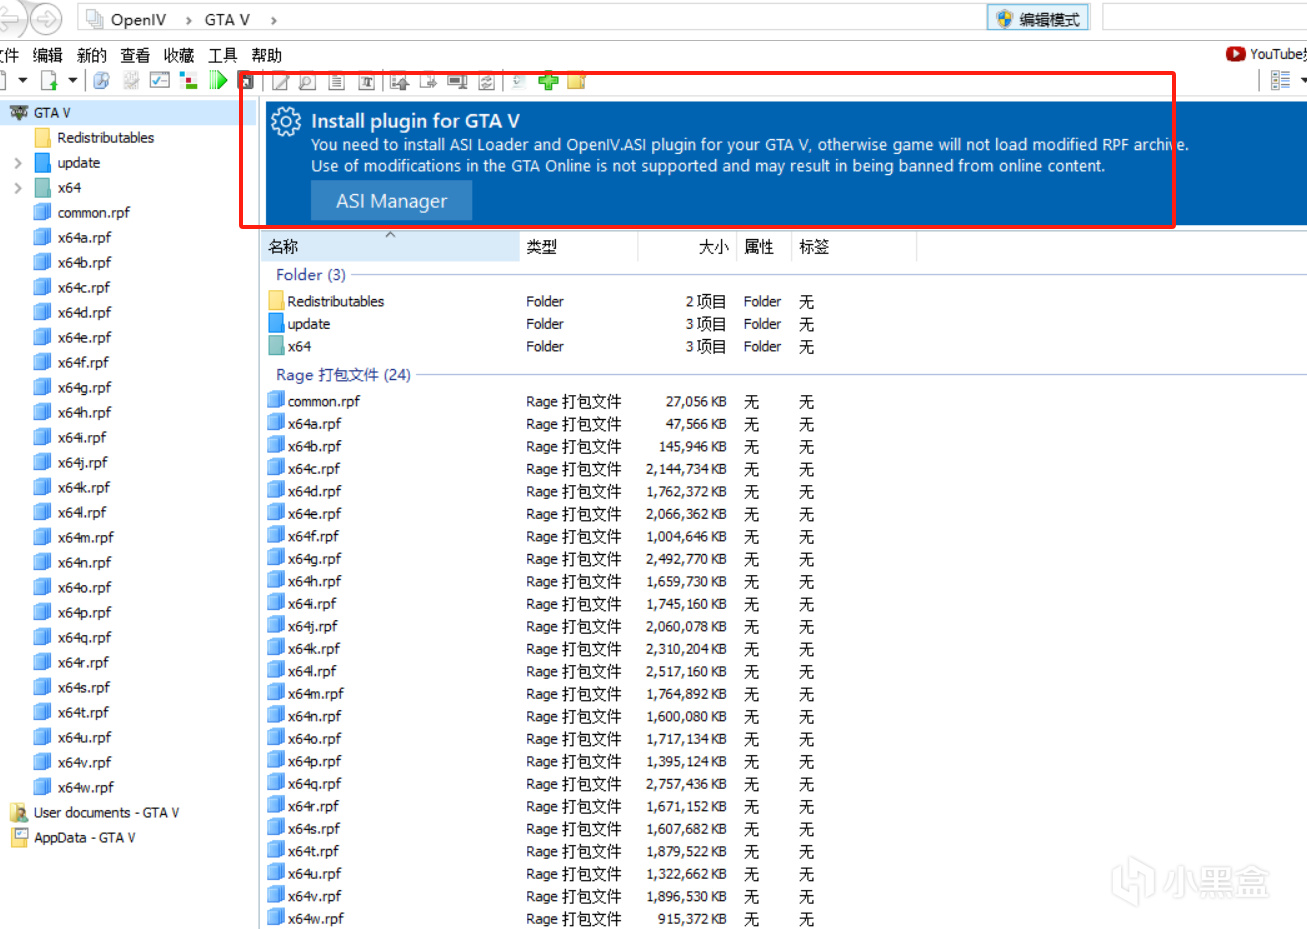The image size is (1307, 929).
Task: Click the circular refresh arrows toolbar icon
Action: pyautogui.click(x=487, y=82)
